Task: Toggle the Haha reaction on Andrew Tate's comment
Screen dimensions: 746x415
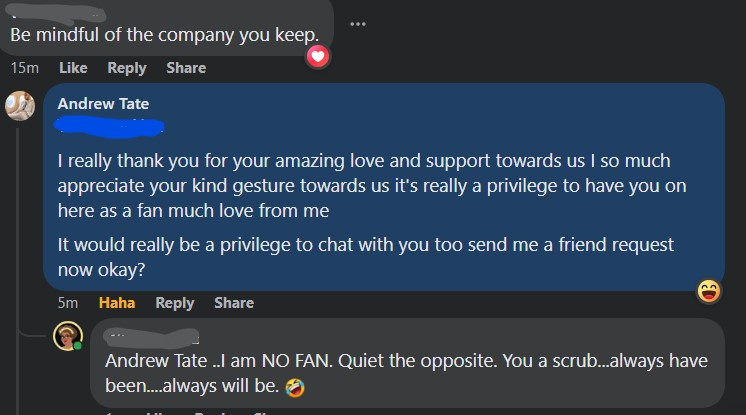Action: tap(117, 303)
